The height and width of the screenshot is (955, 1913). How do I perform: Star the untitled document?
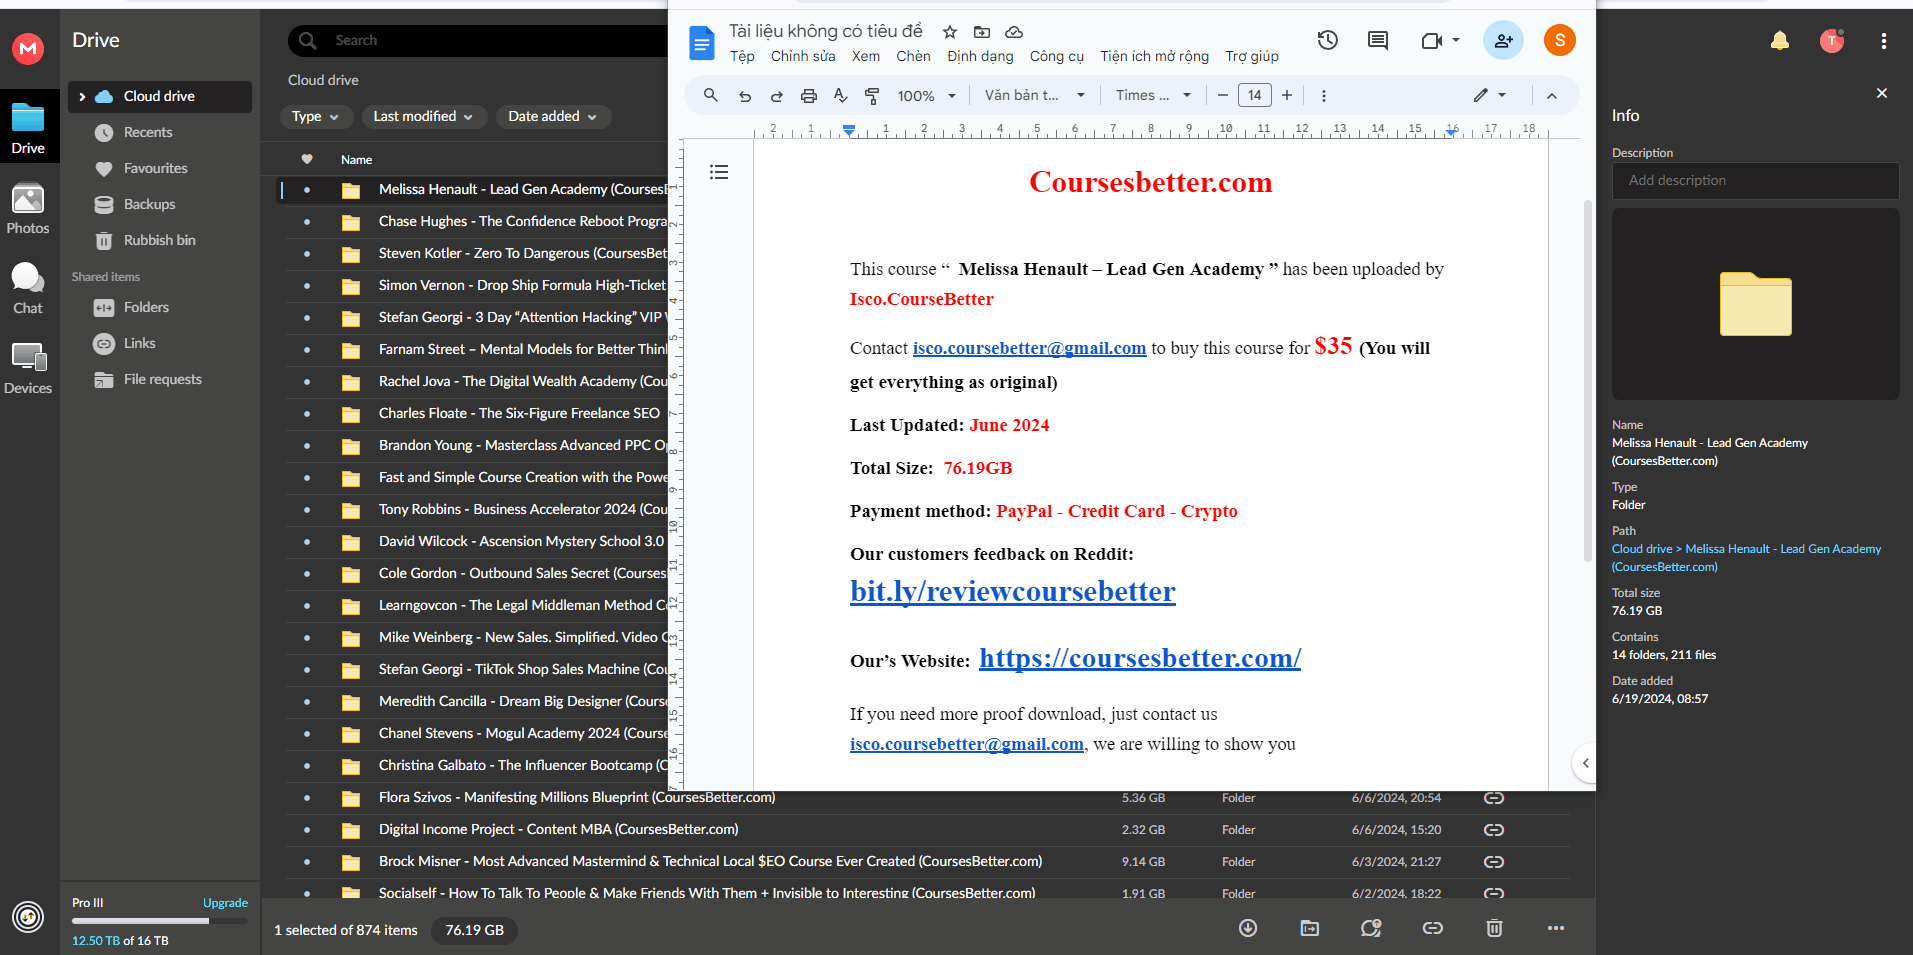950,32
